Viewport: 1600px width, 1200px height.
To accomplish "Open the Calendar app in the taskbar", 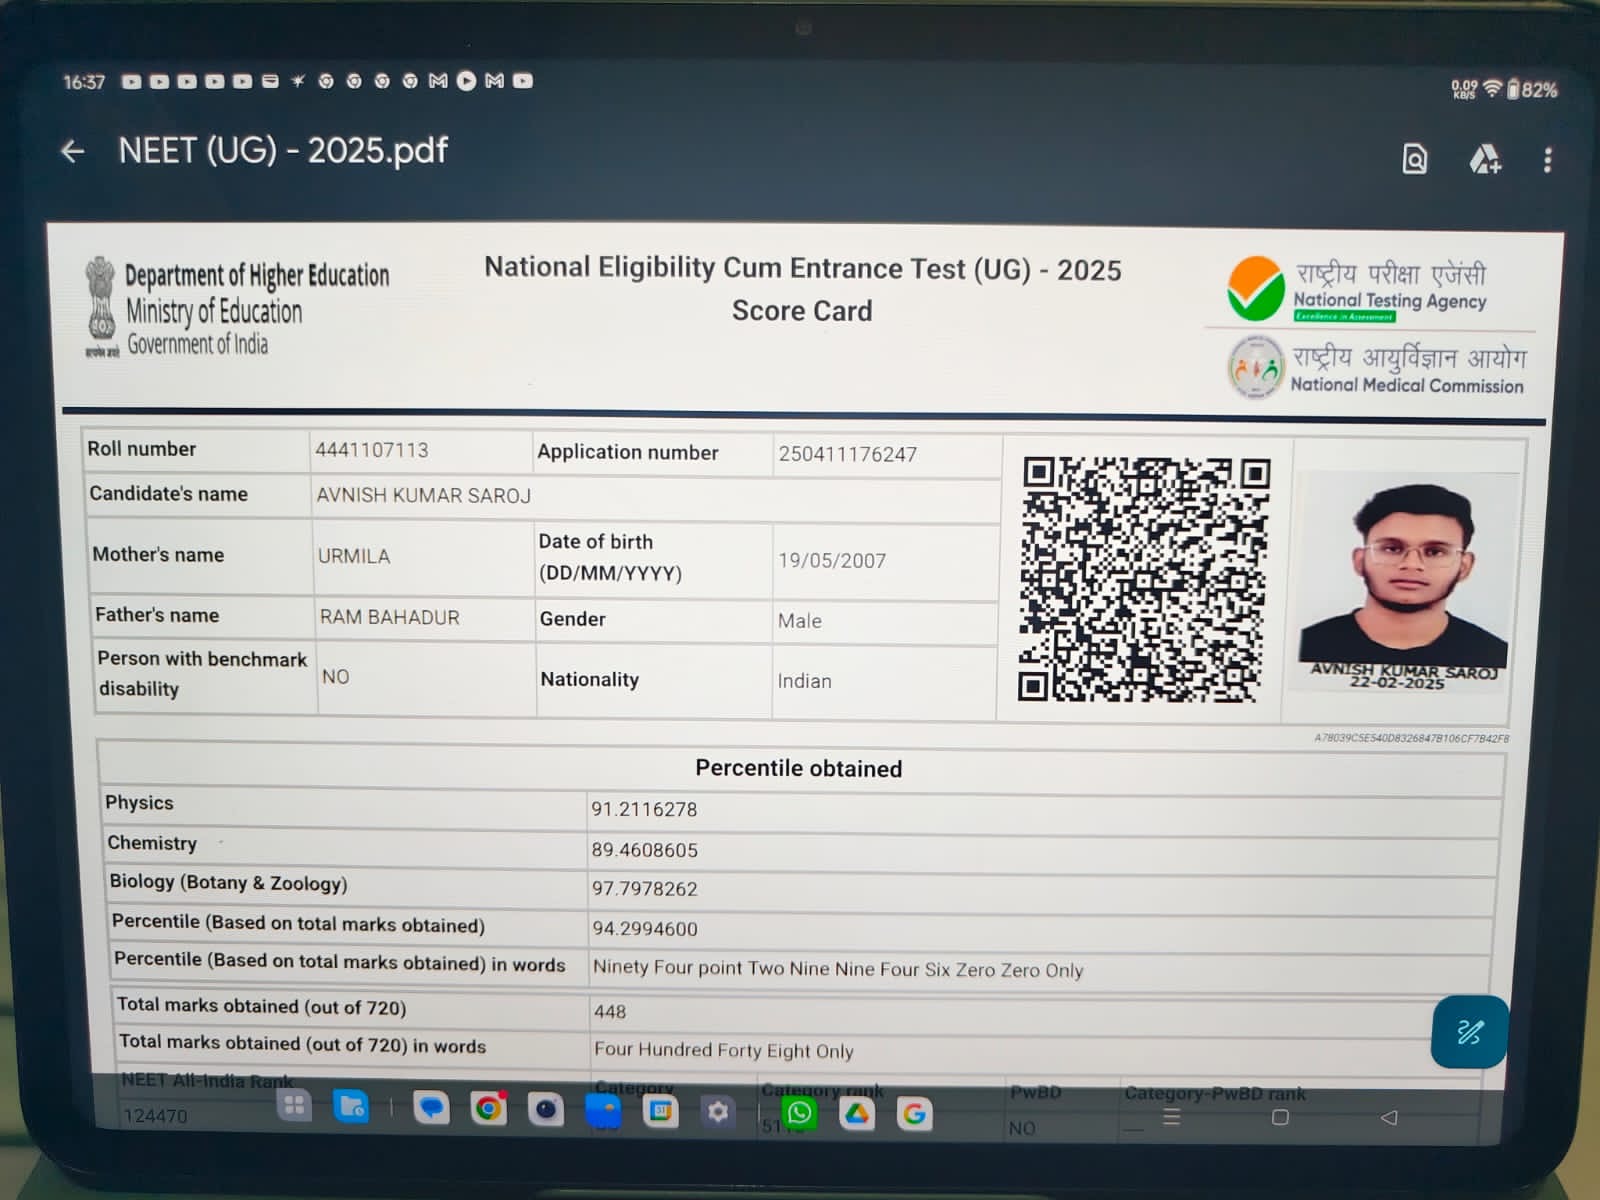I will coord(660,1111).
